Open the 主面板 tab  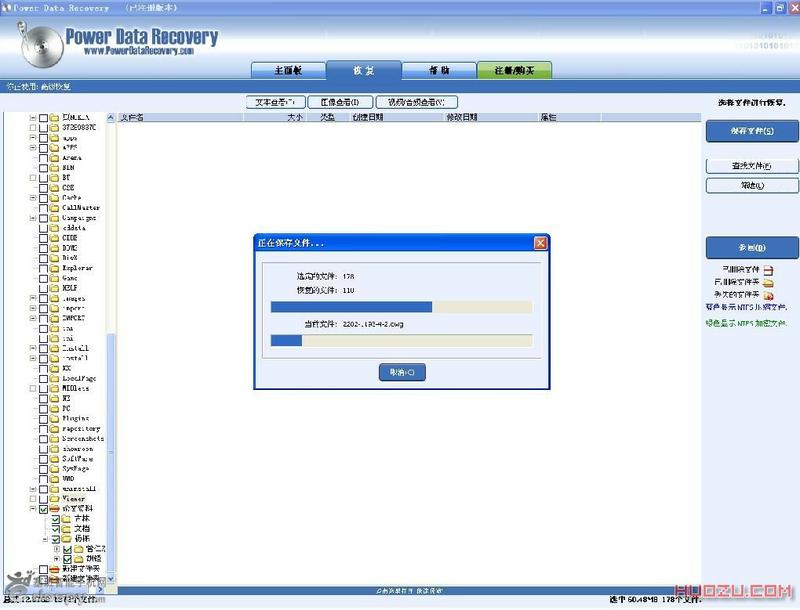click(x=288, y=71)
